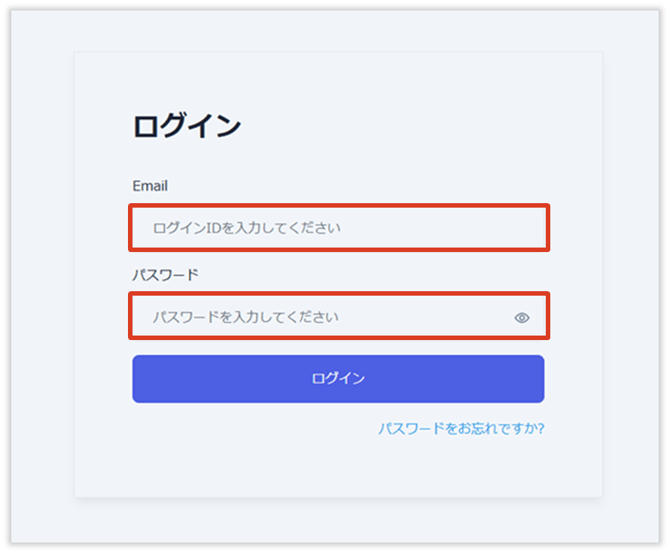
Task: Follow the forgot password link
Action: pos(461,429)
